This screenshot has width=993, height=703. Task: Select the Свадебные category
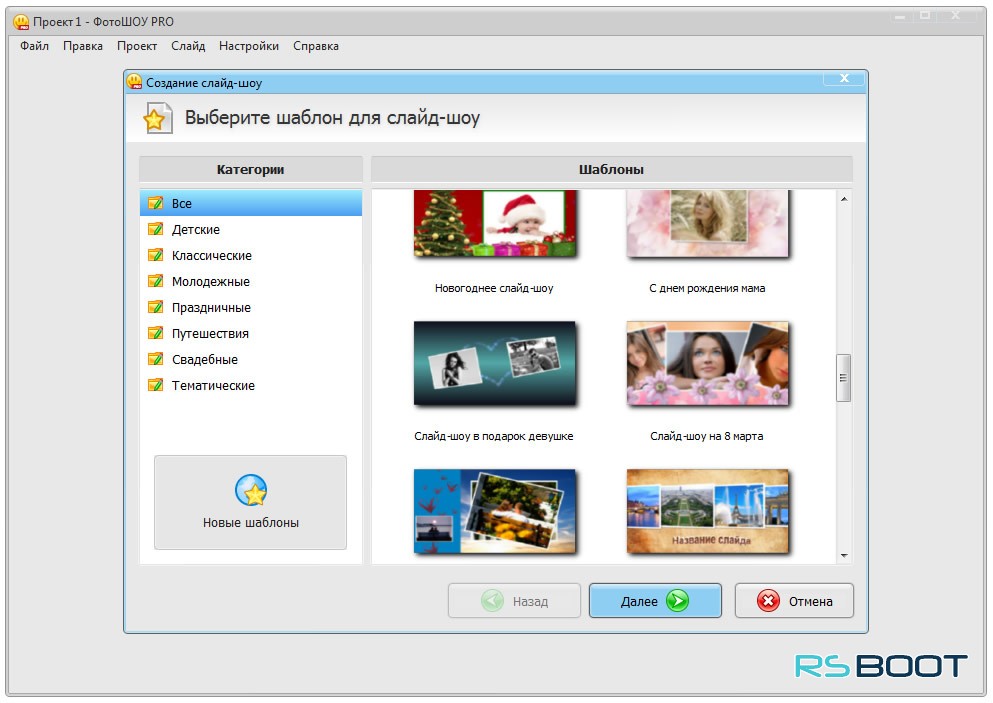(x=251, y=359)
